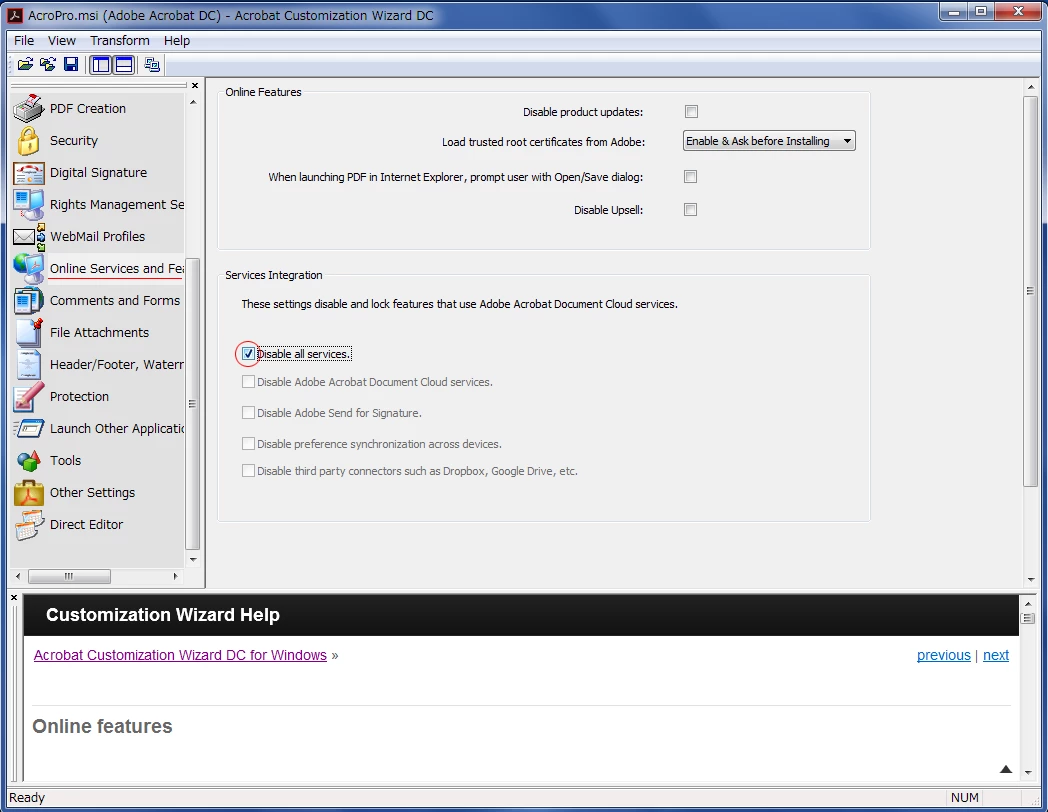Click the Header/Footer Watermark icon
This screenshot has width=1048, height=812.
pyautogui.click(x=29, y=364)
